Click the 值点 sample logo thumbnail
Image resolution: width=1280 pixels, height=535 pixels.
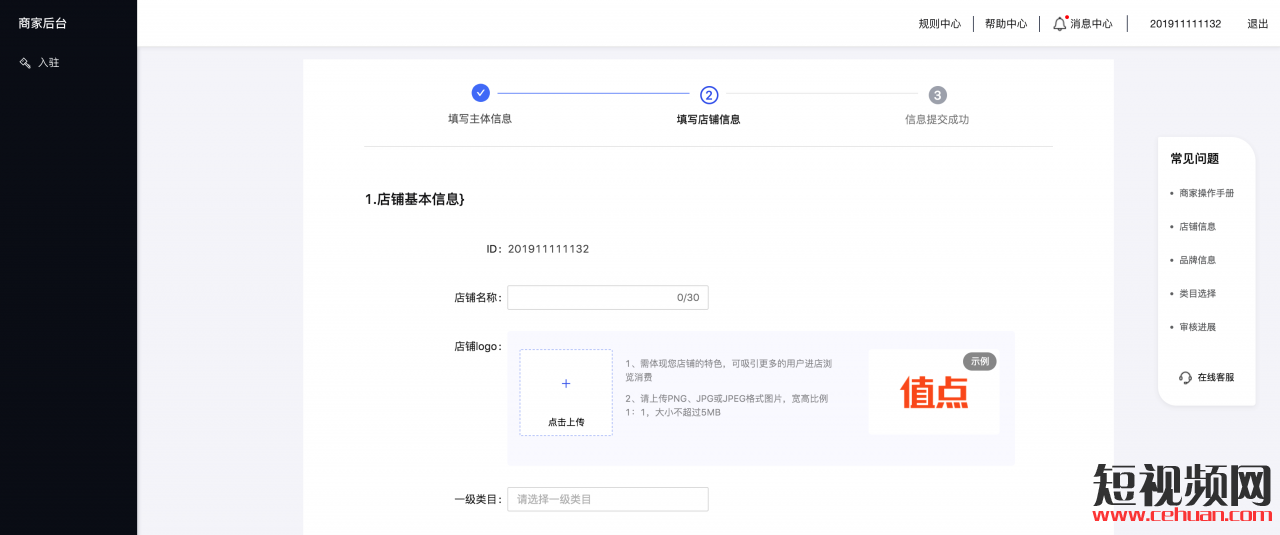coord(934,393)
